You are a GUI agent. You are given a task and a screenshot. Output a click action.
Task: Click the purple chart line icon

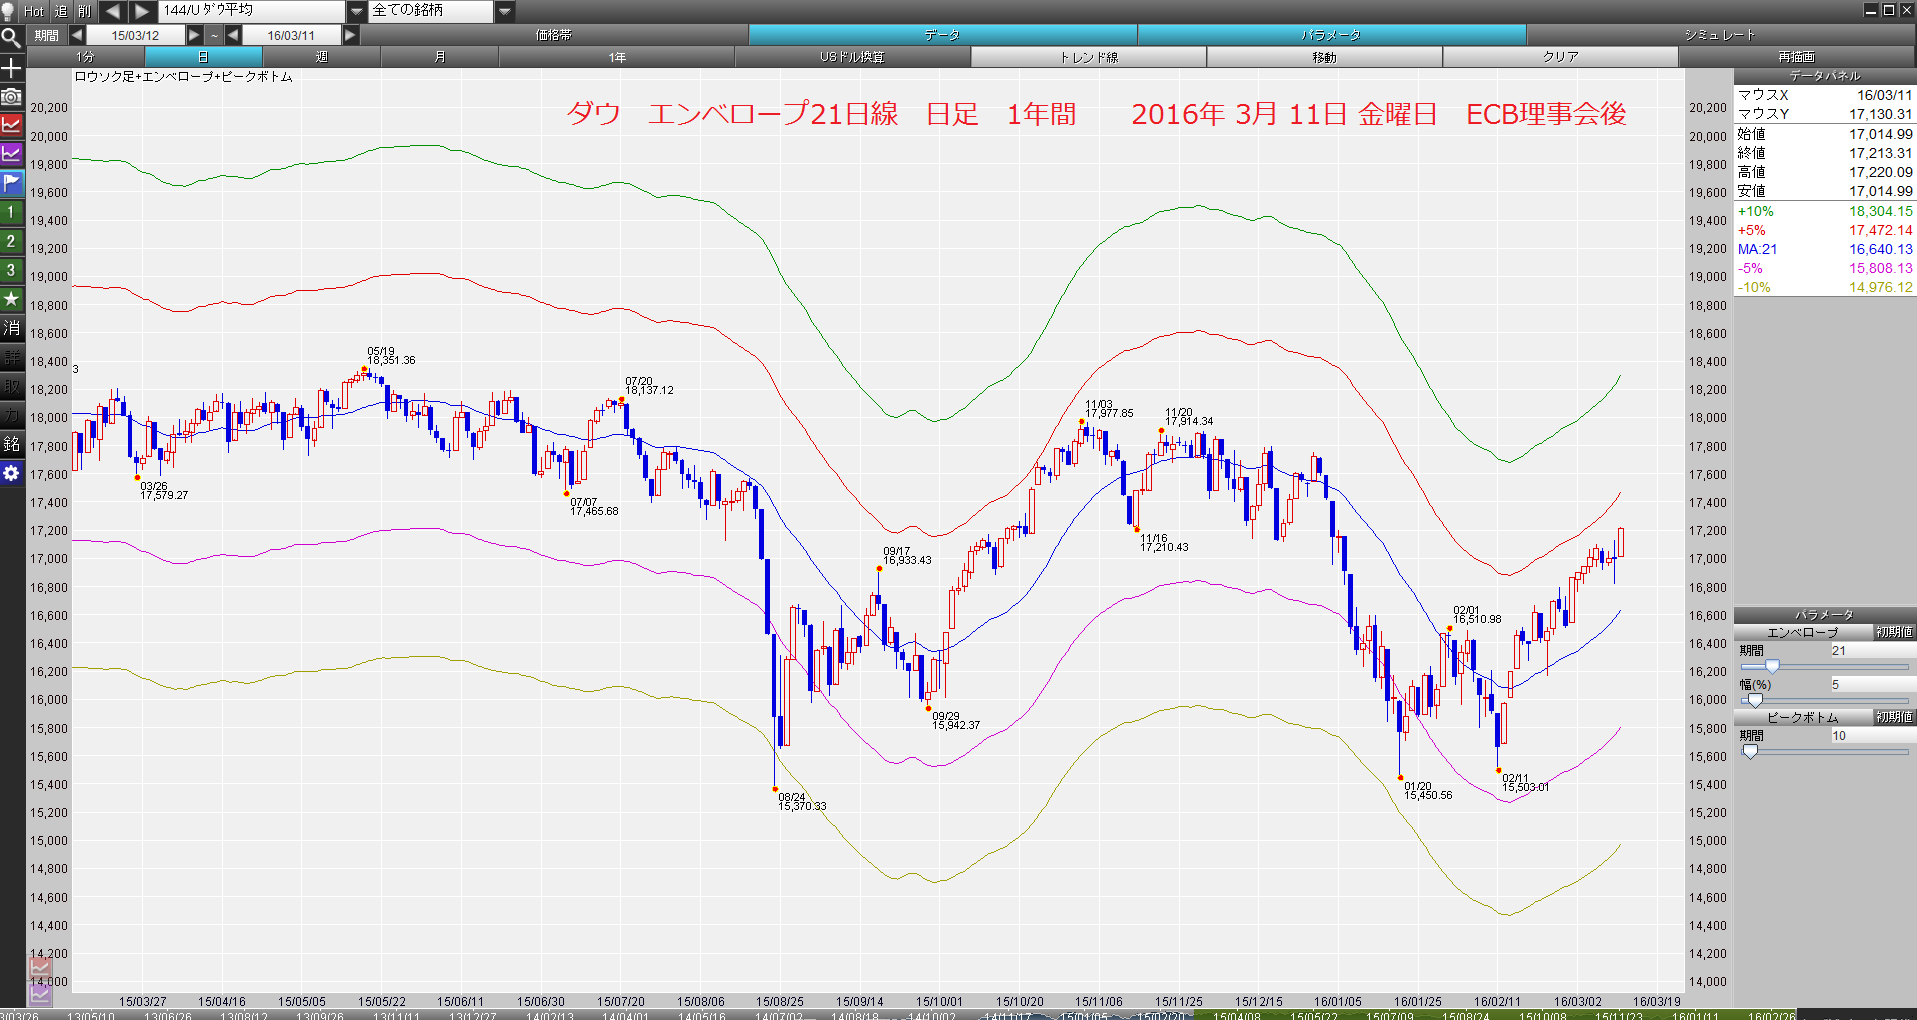11,154
